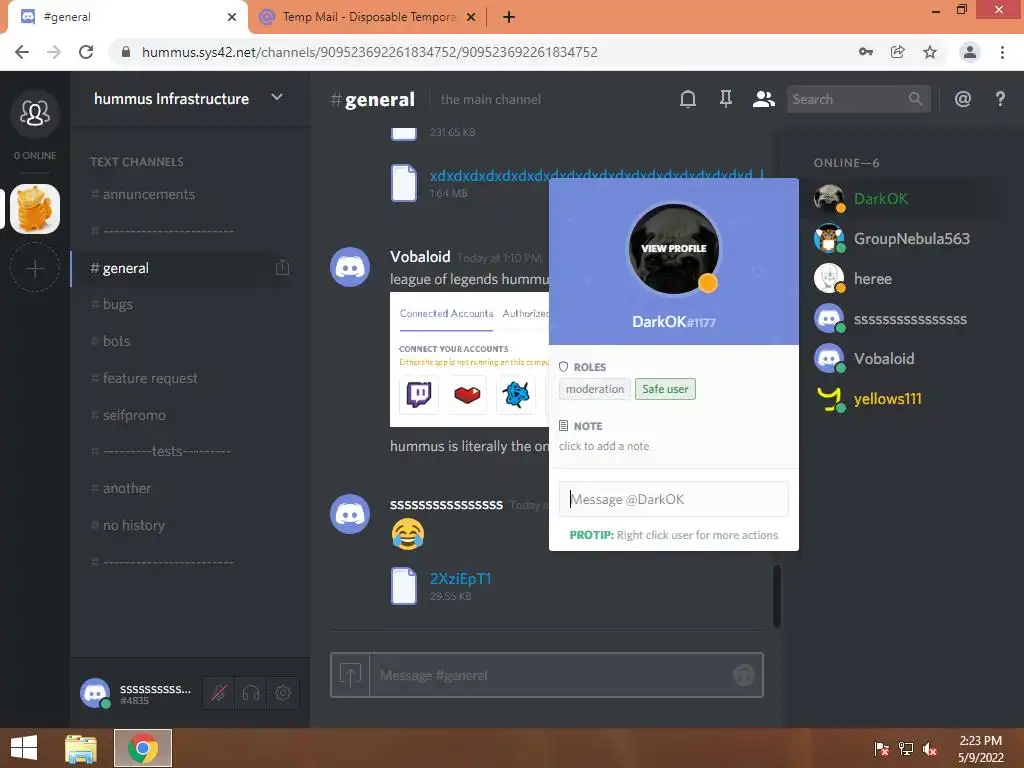Open the xdxdxdxd file link
The height and width of the screenshot is (768, 1024).
(596, 176)
